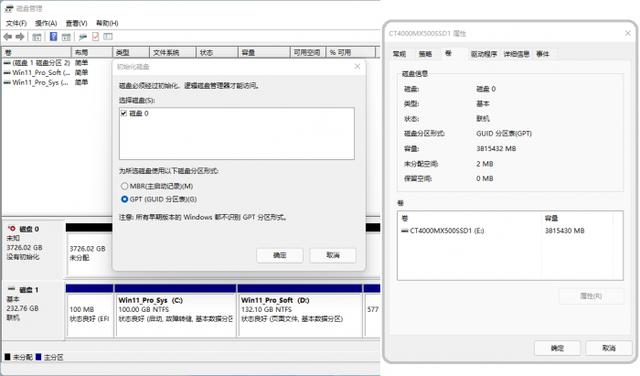This screenshot has width=640, height=376.
Task: Close the CT4000MX500SSD1 属性 window with its X
Action: (x=628, y=33)
